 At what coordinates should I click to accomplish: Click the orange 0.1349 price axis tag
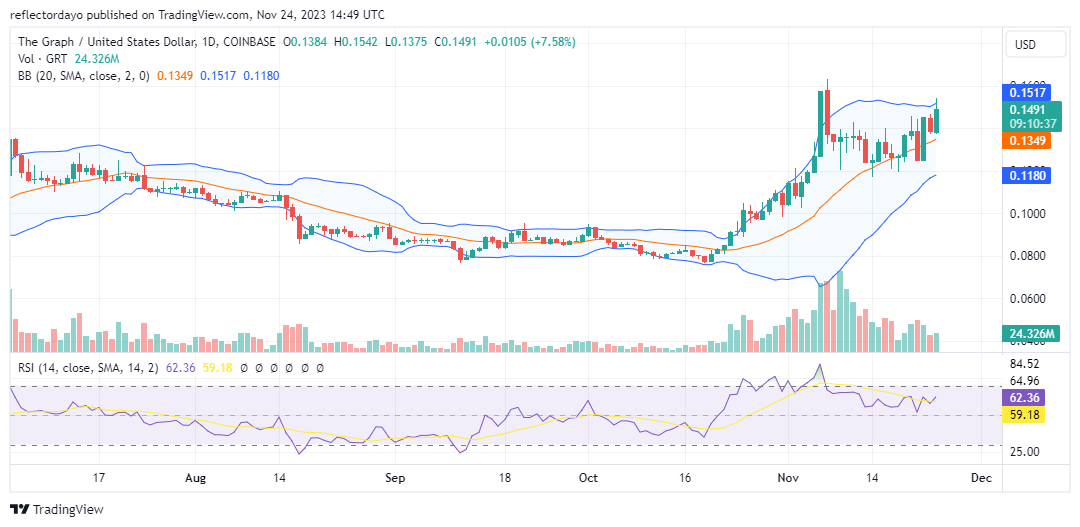coord(1028,141)
